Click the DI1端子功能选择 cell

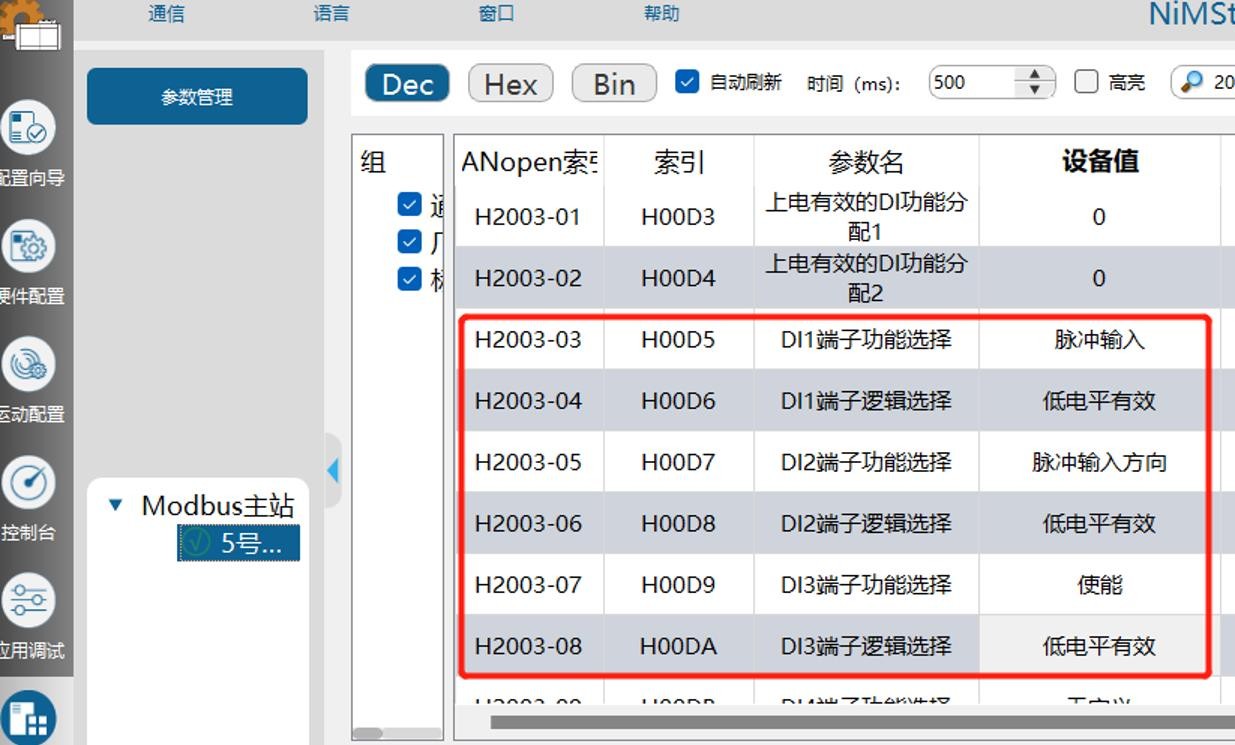(866, 339)
